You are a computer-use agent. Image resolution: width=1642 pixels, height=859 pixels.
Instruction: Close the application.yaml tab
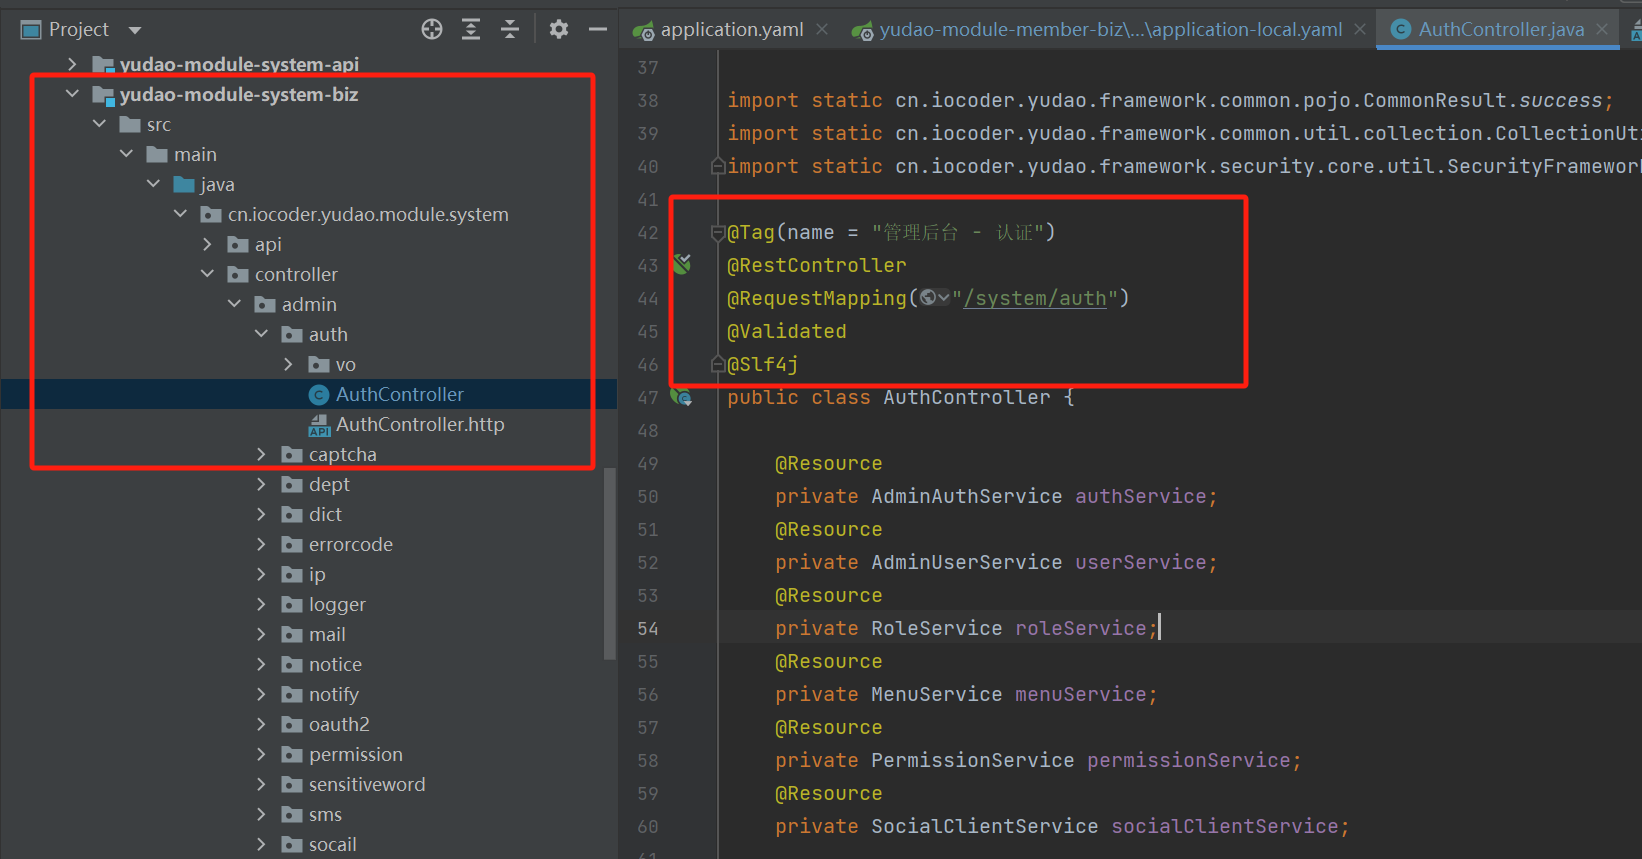[x=822, y=30]
